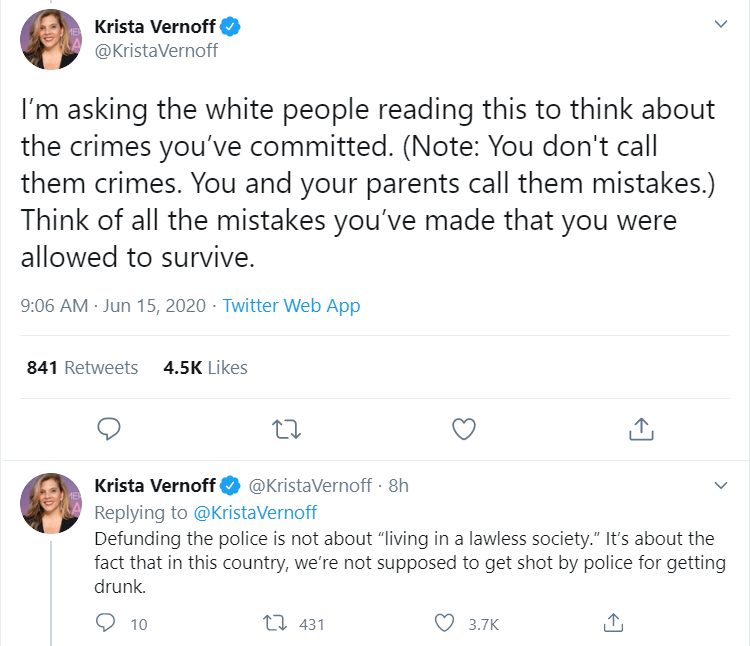View the 841 Retweets list

pyautogui.click(x=82, y=368)
